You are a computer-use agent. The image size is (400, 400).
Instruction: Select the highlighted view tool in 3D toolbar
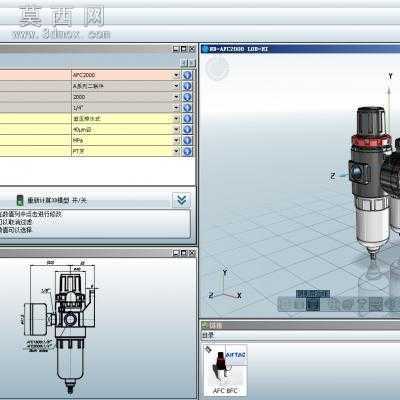tap(313, 304)
